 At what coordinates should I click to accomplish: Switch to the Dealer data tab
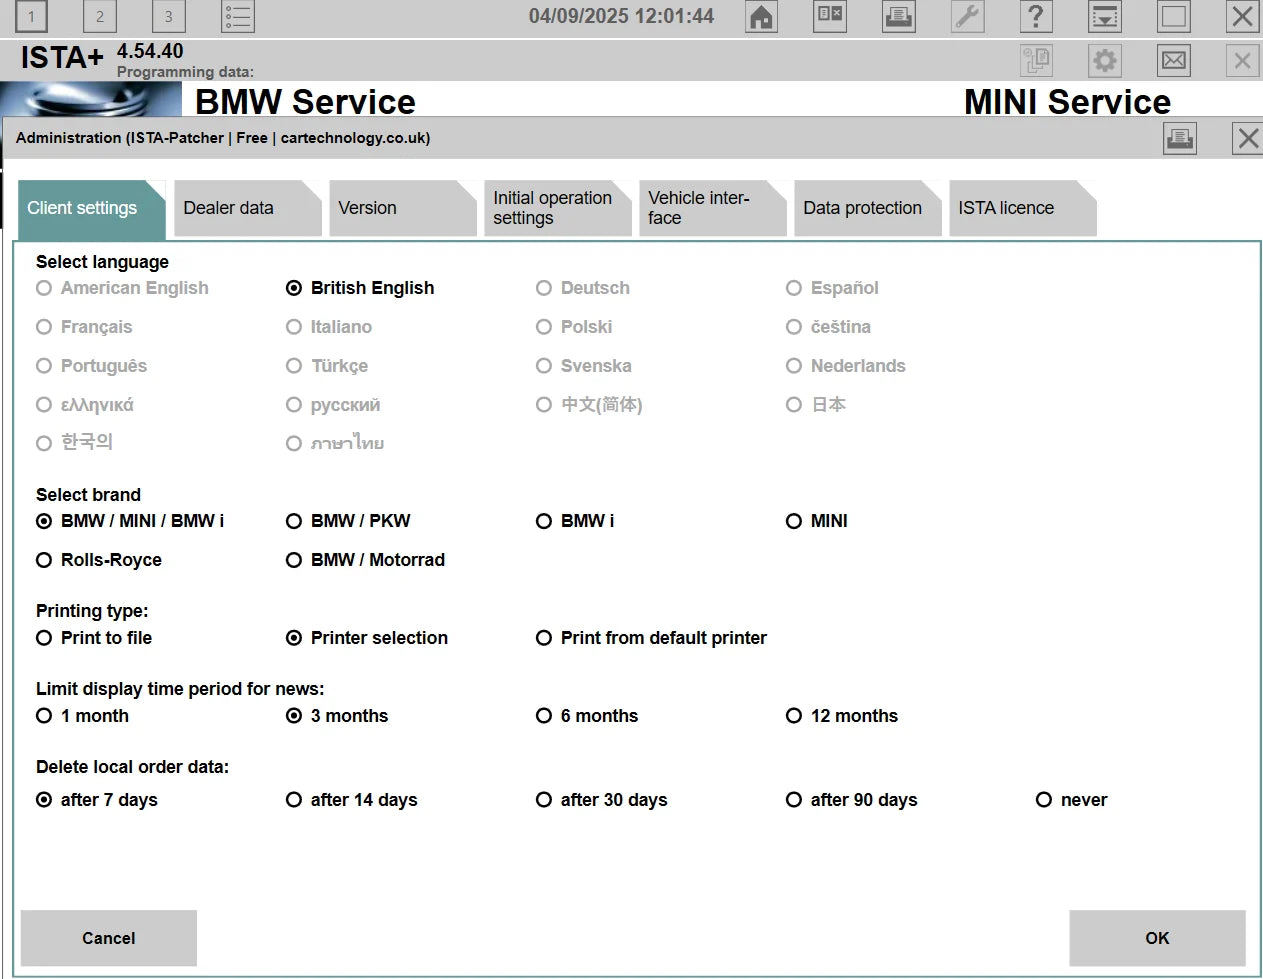(x=242, y=208)
